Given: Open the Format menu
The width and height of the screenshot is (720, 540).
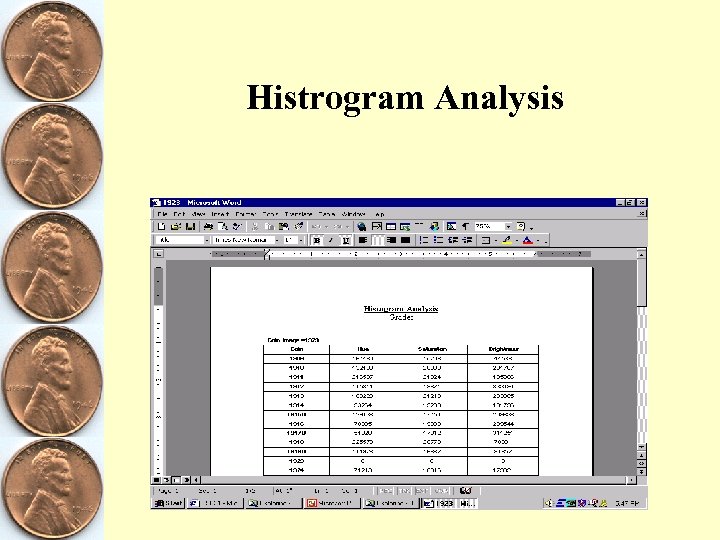Looking at the screenshot, I should [x=245, y=214].
